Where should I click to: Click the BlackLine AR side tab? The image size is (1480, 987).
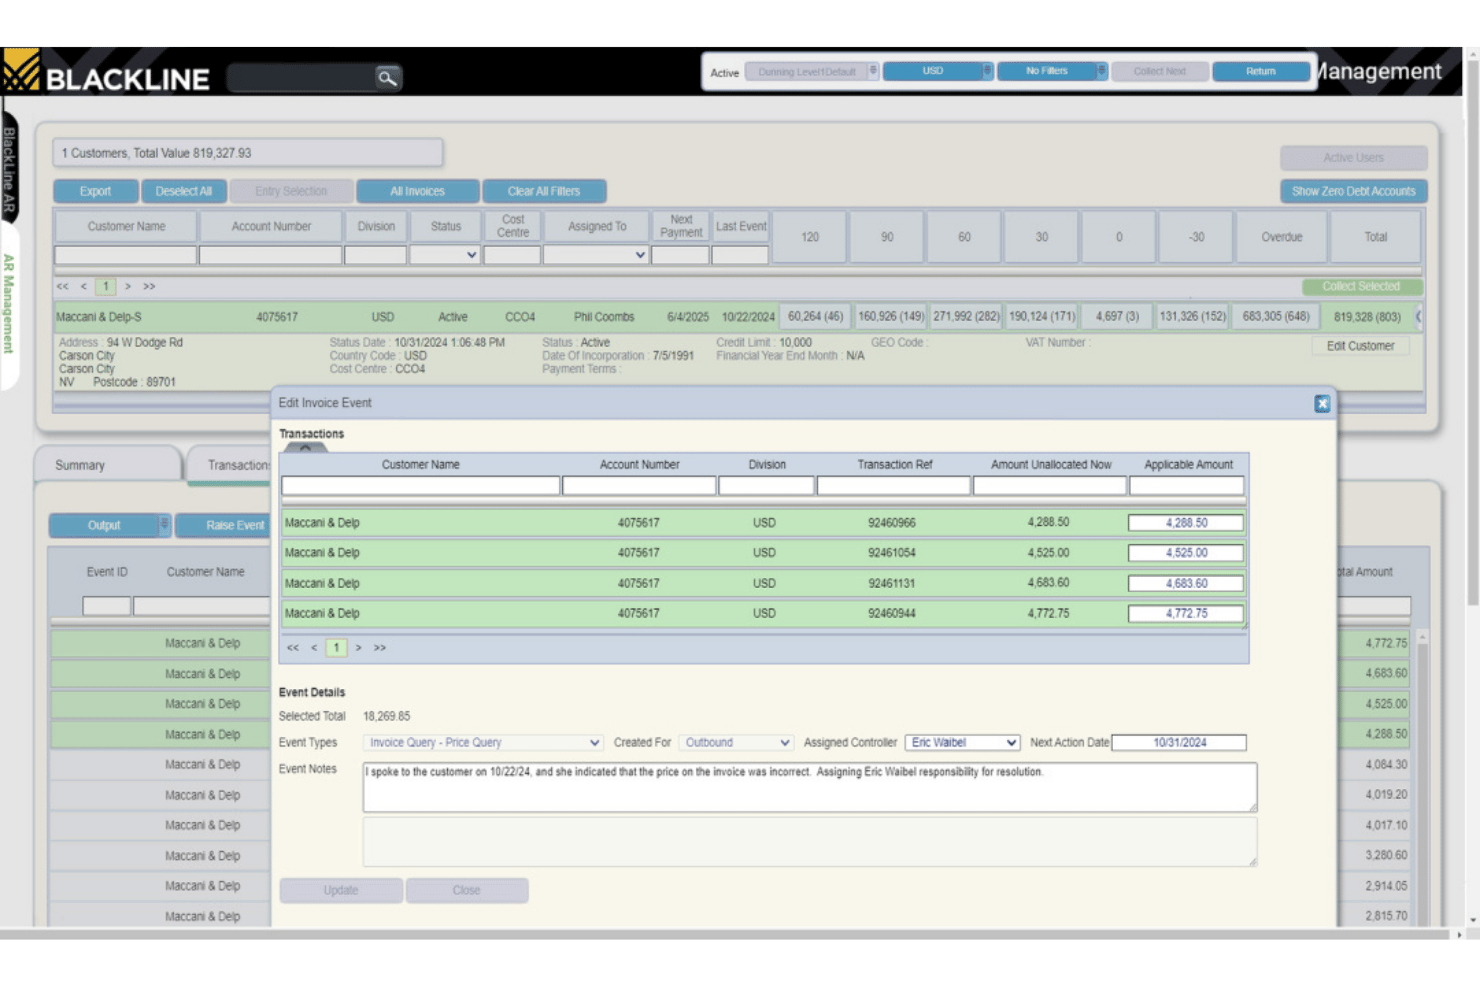point(8,170)
